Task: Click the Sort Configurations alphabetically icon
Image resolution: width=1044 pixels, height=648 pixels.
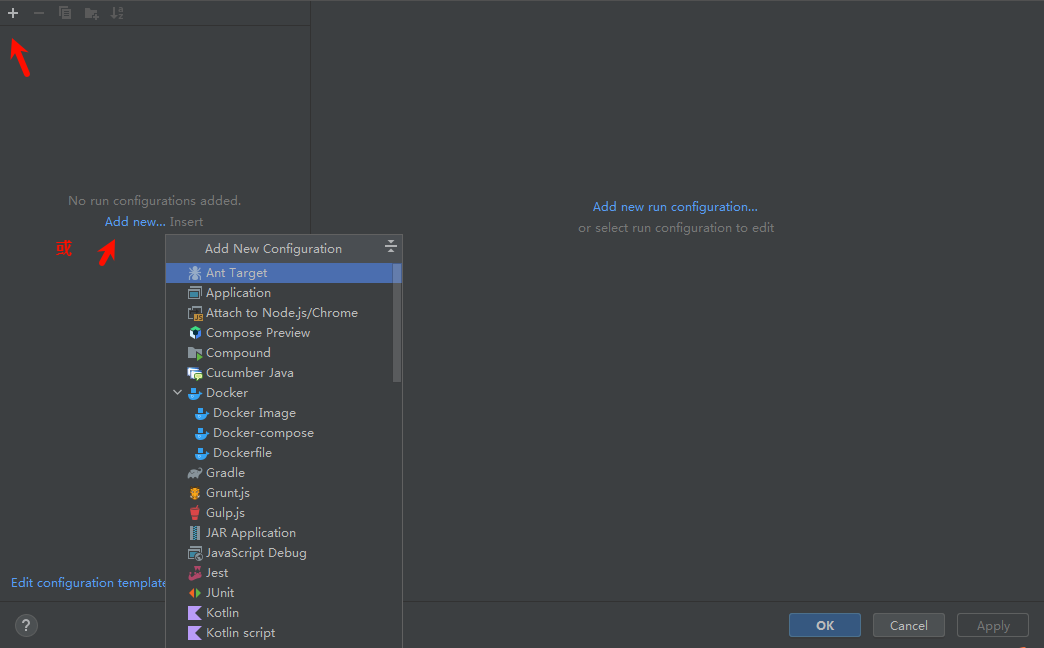Action: (117, 13)
